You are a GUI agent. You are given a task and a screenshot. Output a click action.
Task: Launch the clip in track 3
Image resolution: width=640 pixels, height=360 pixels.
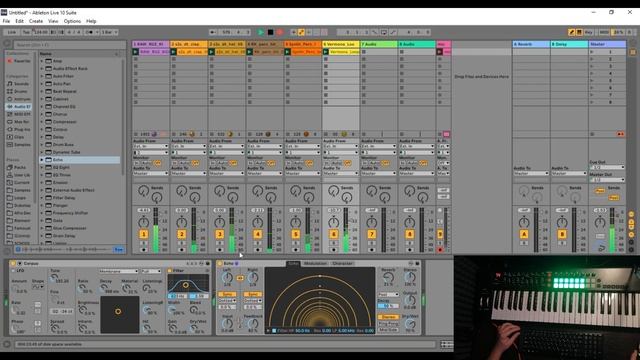211,52
